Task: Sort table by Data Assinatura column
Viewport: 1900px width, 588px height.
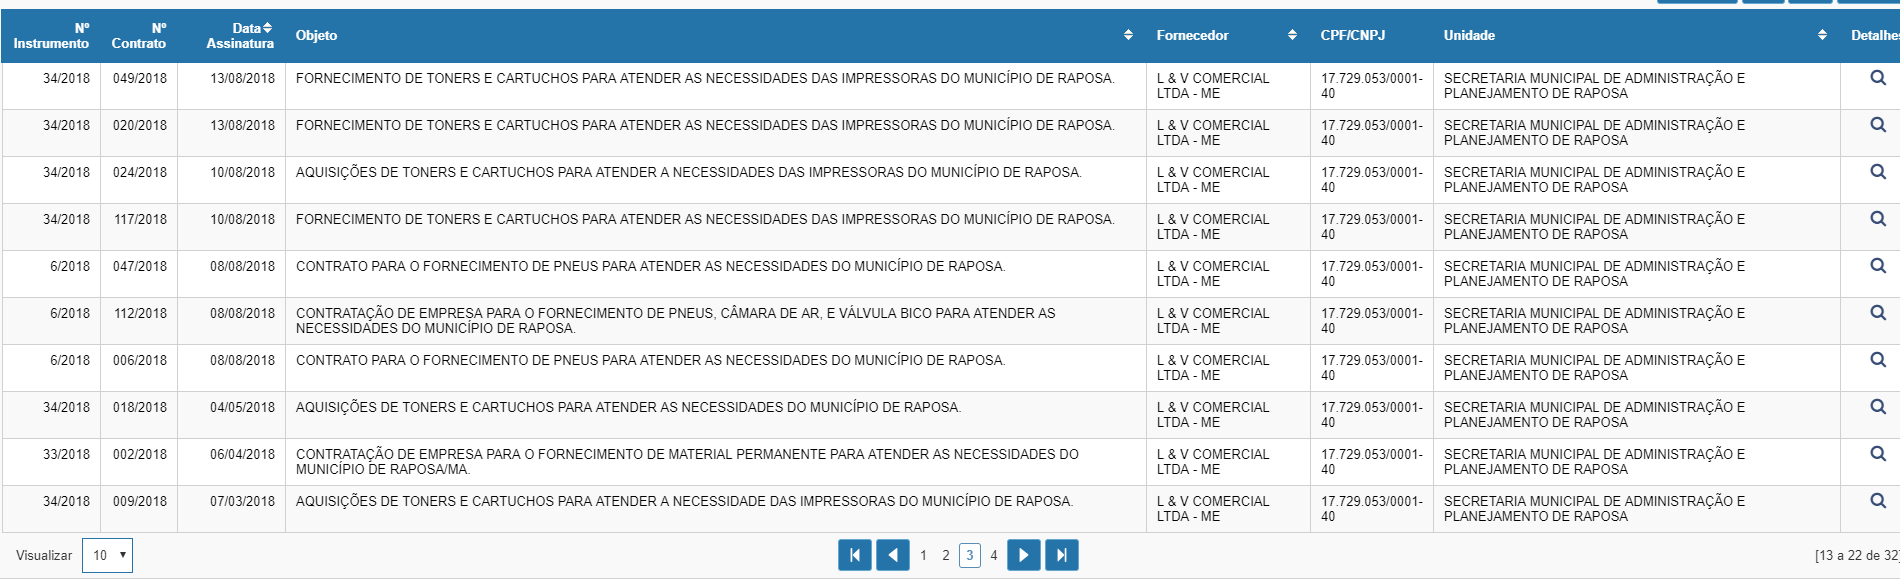Action: click(240, 35)
